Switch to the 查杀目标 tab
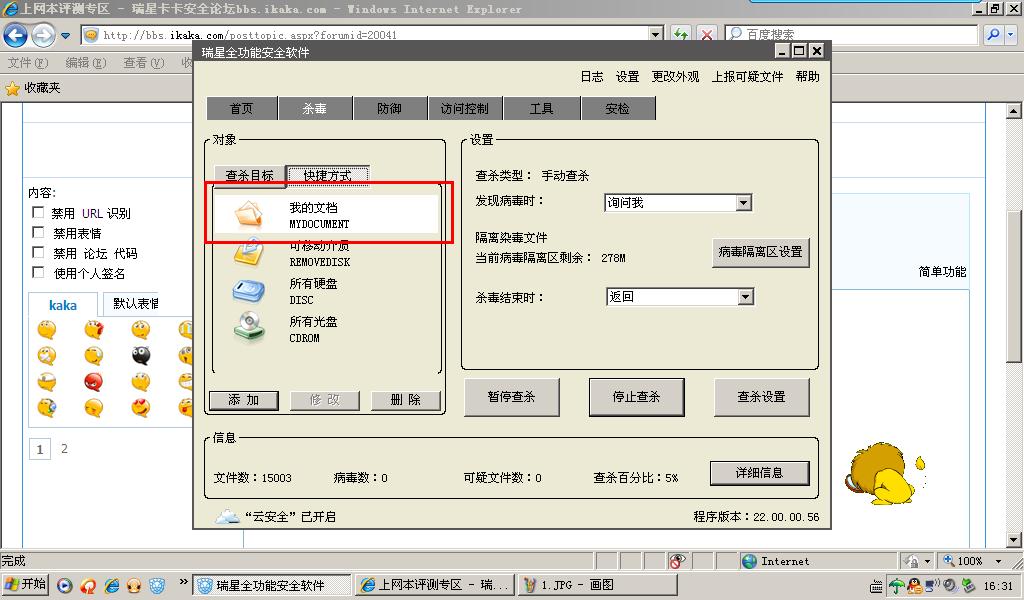 click(249, 176)
